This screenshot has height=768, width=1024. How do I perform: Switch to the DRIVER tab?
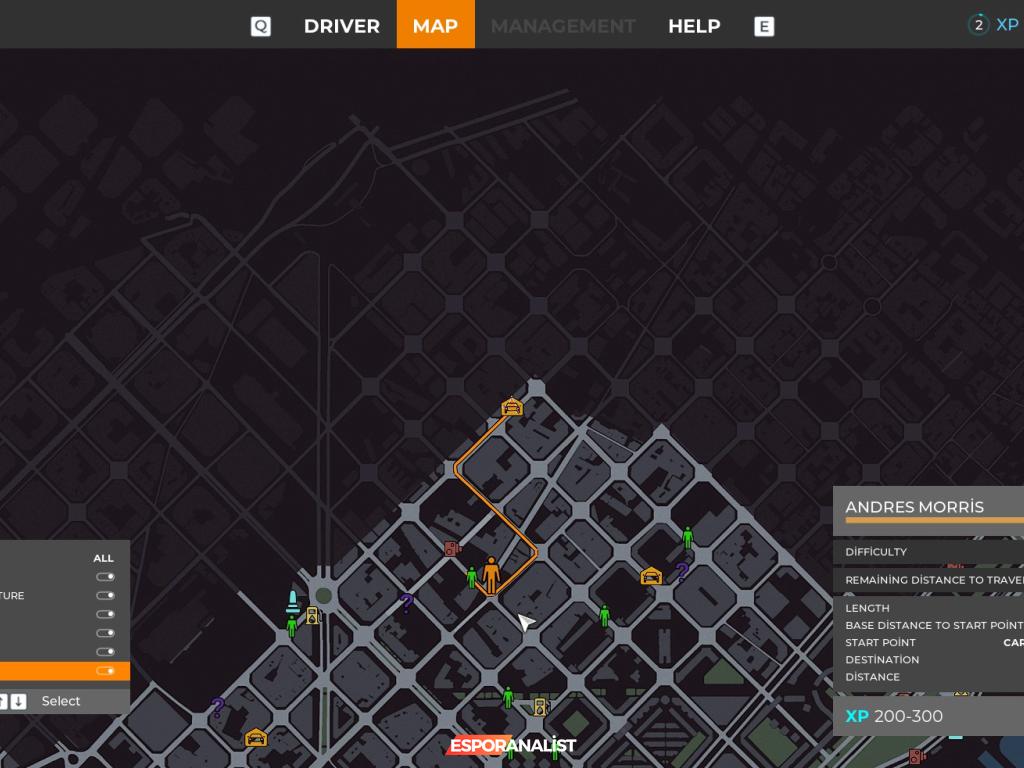pyautogui.click(x=341, y=26)
